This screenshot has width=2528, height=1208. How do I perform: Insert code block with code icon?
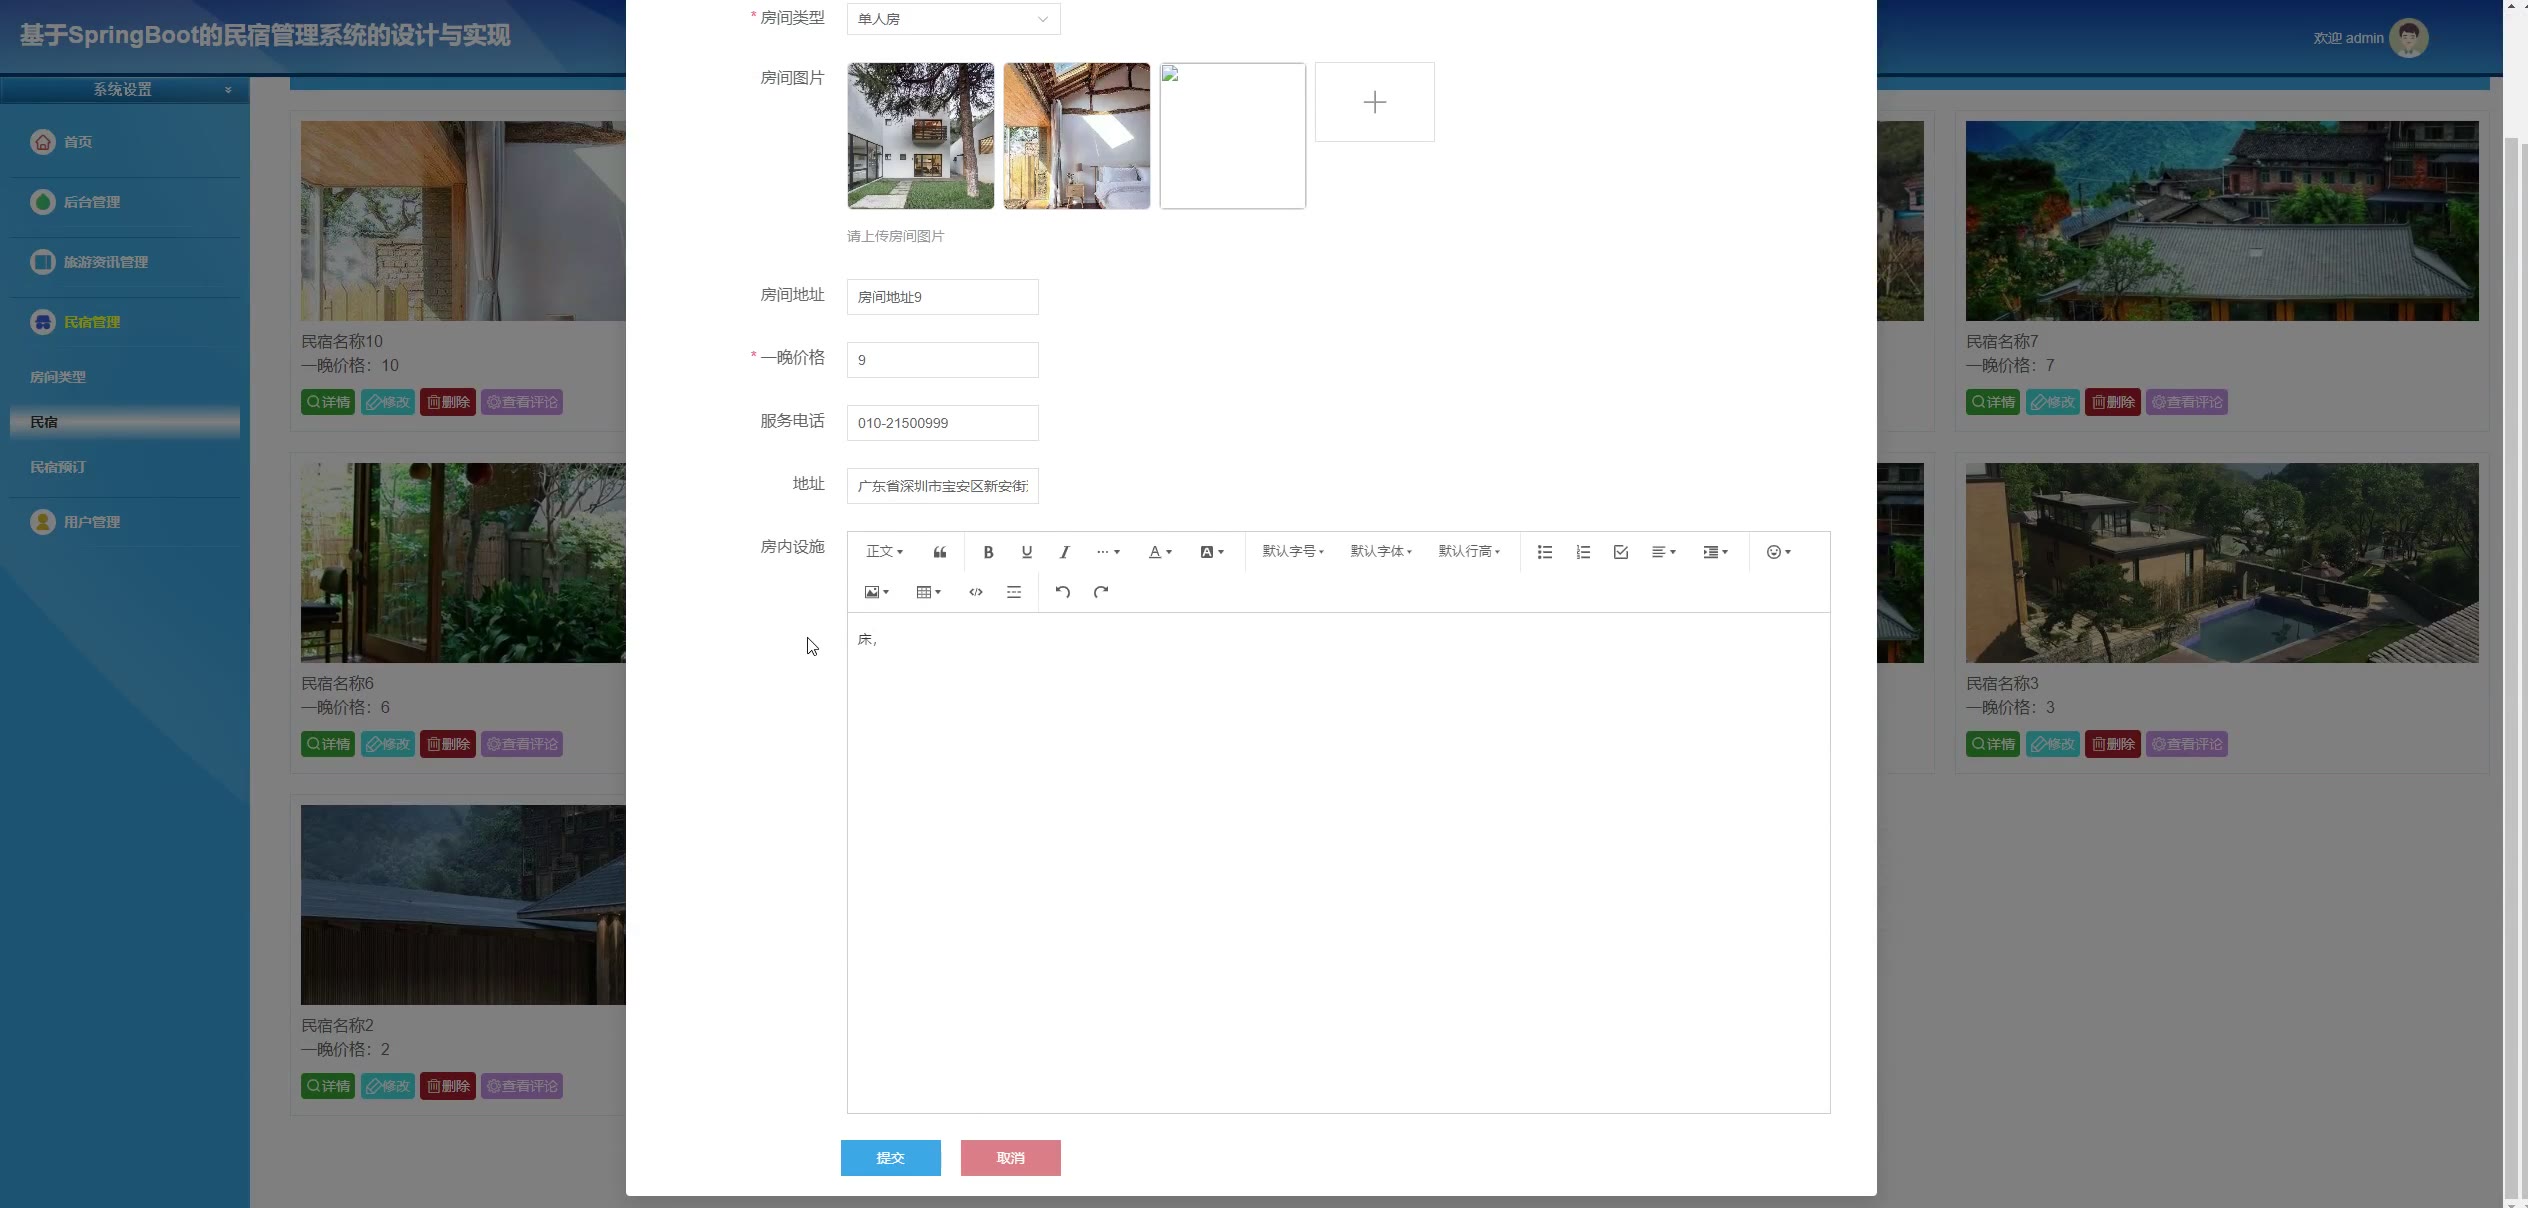click(x=975, y=592)
